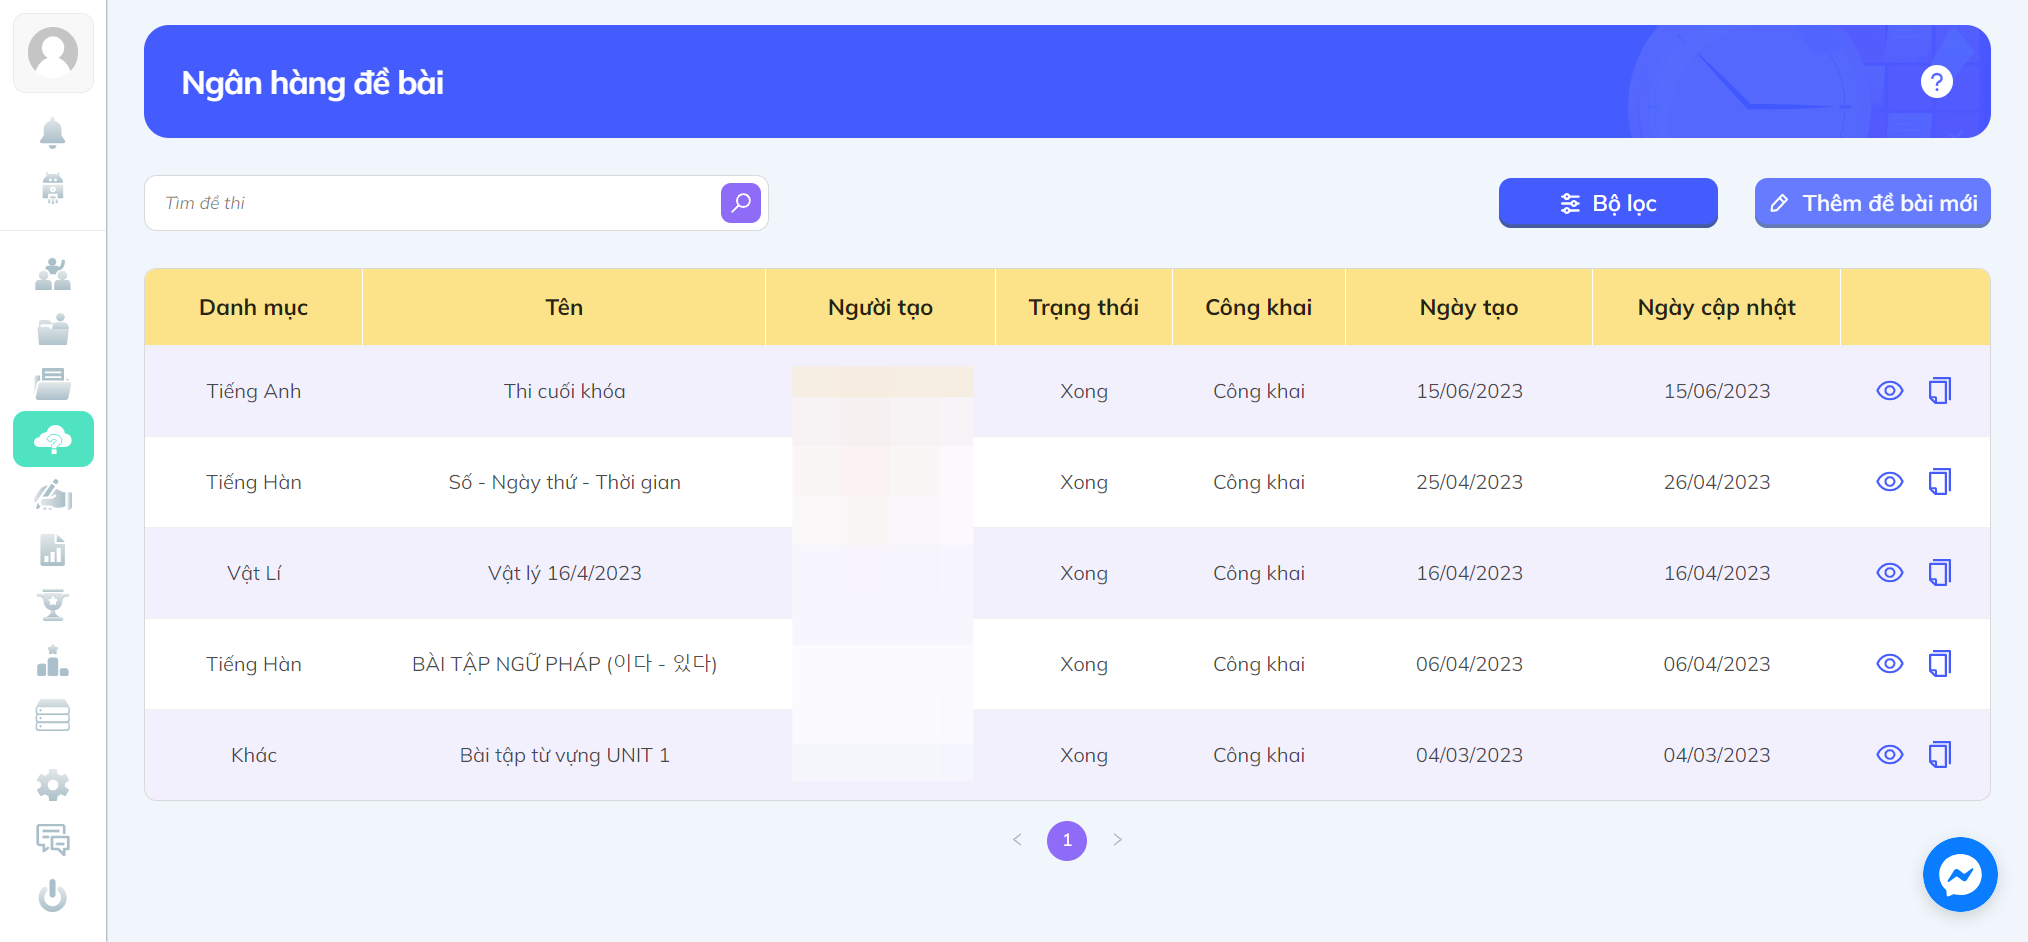Screen dimensions: 2028x942
Task: Open the notifications bell
Action: 52,132
